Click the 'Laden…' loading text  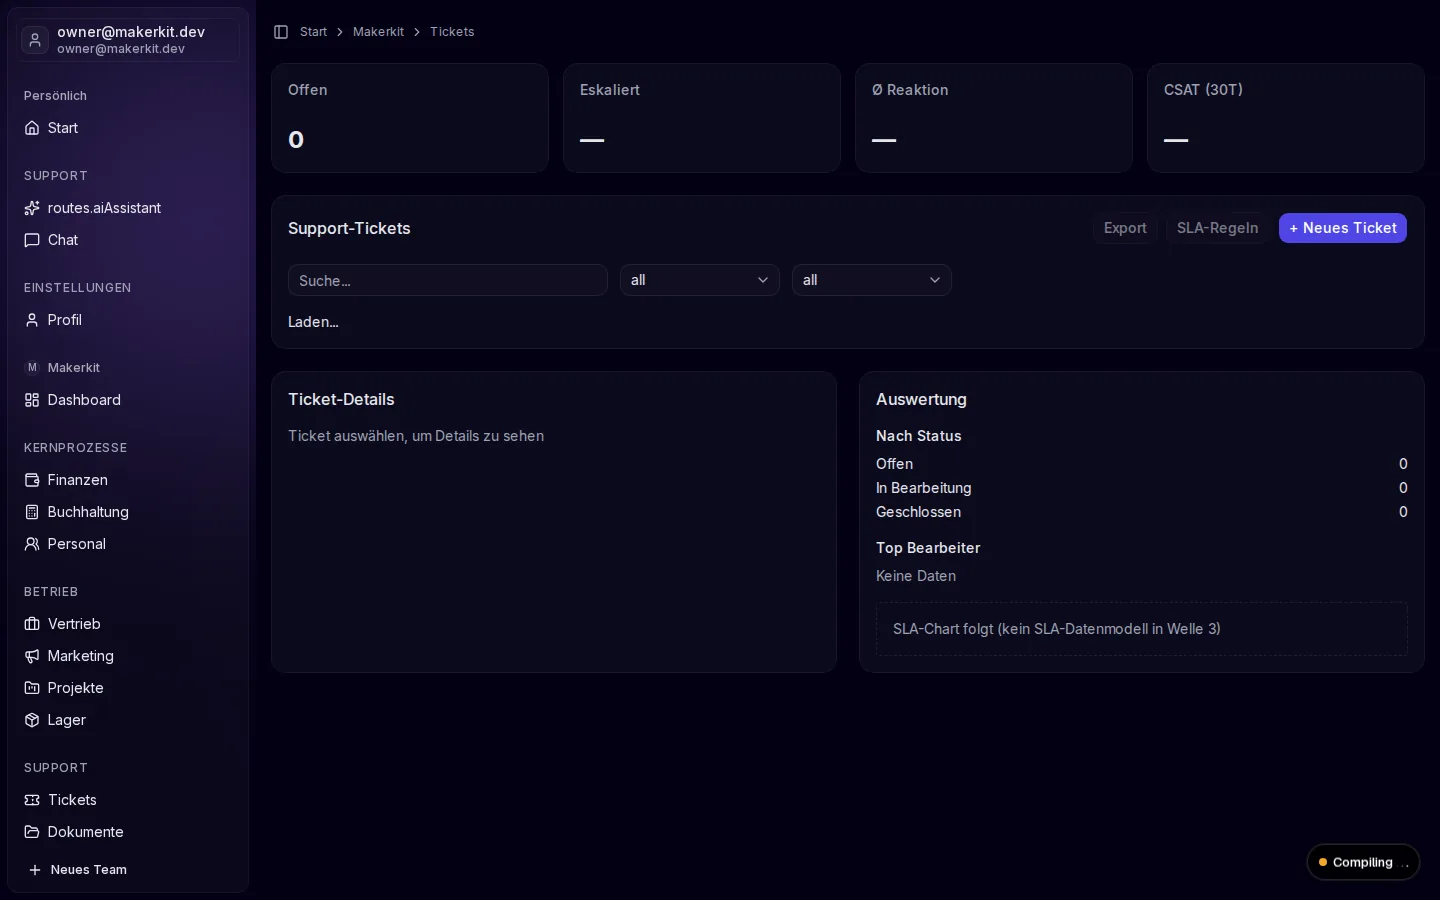313,322
